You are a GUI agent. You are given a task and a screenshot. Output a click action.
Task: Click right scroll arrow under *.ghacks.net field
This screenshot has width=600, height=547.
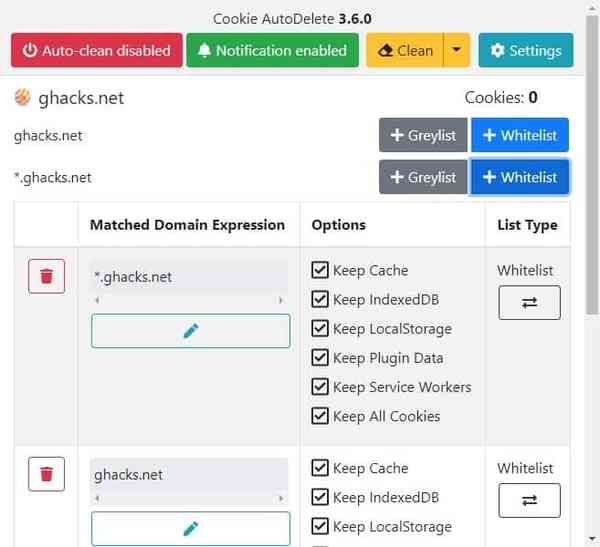[x=281, y=300]
